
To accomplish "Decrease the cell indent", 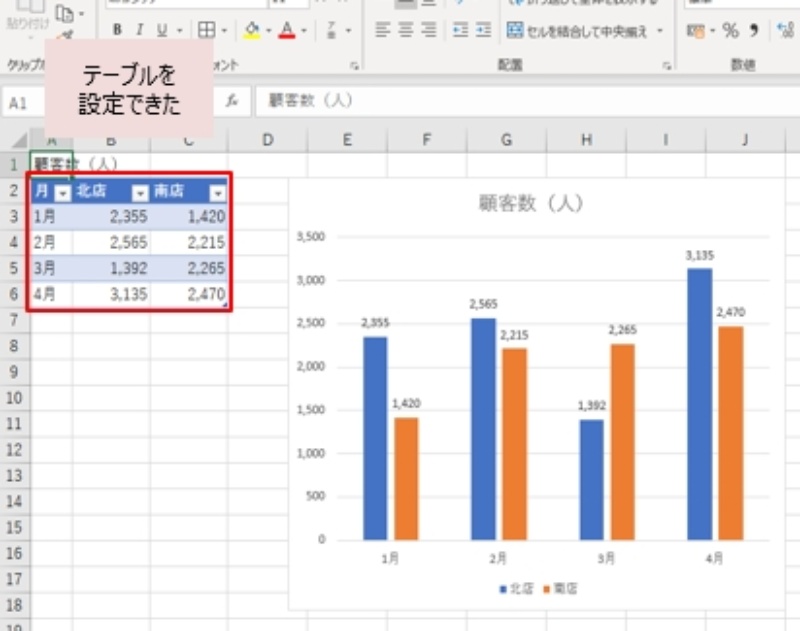I will coord(460,30).
